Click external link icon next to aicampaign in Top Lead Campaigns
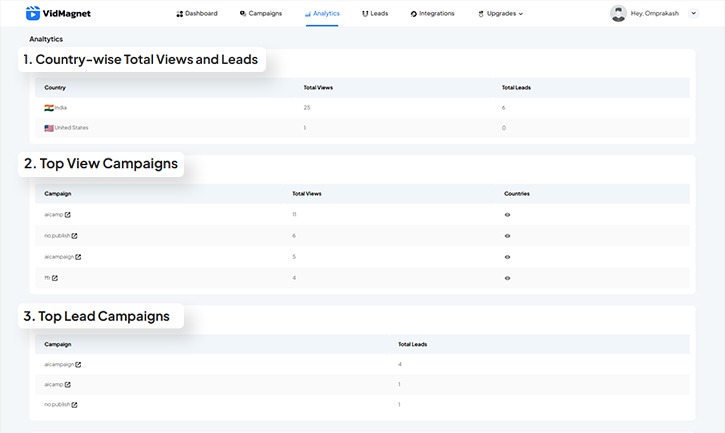Viewport: 725px width, 433px height. [78, 364]
